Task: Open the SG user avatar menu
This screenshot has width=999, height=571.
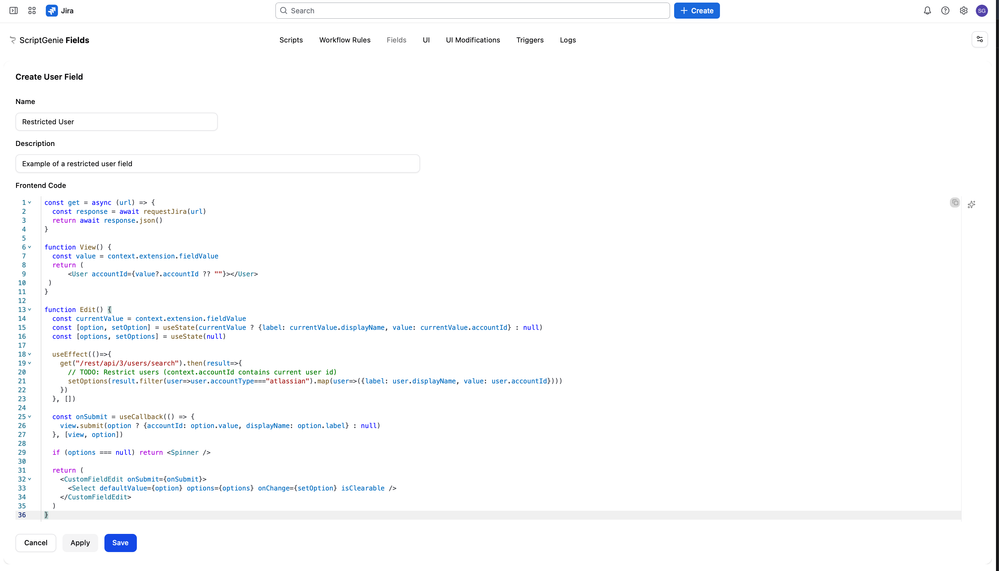Action: [982, 11]
